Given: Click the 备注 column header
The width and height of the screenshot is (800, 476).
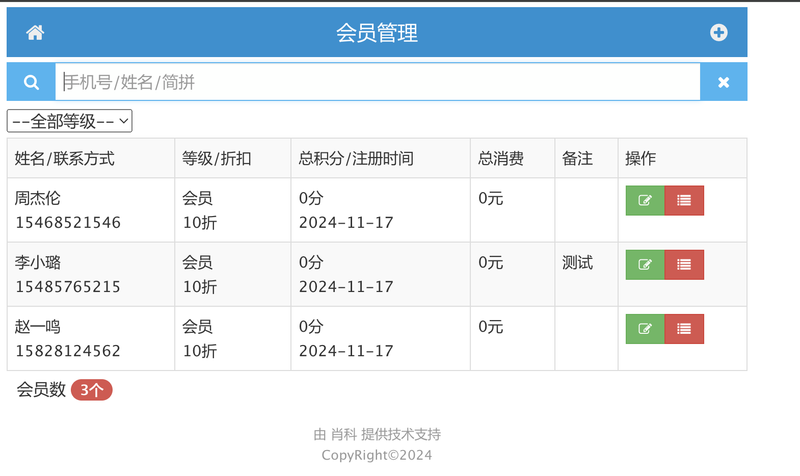Looking at the screenshot, I should click(577, 159).
